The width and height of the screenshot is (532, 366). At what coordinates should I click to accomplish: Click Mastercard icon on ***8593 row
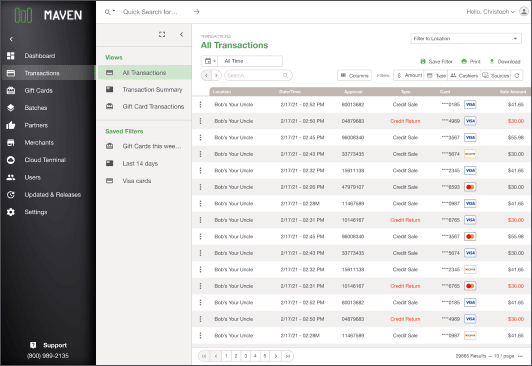(x=470, y=187)
